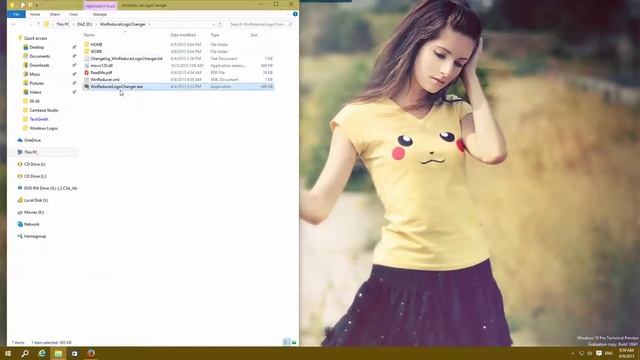Open the address bar history dropdown
Image resolution: width=640 pixels, height=360 pixels.
pos(213,24)
